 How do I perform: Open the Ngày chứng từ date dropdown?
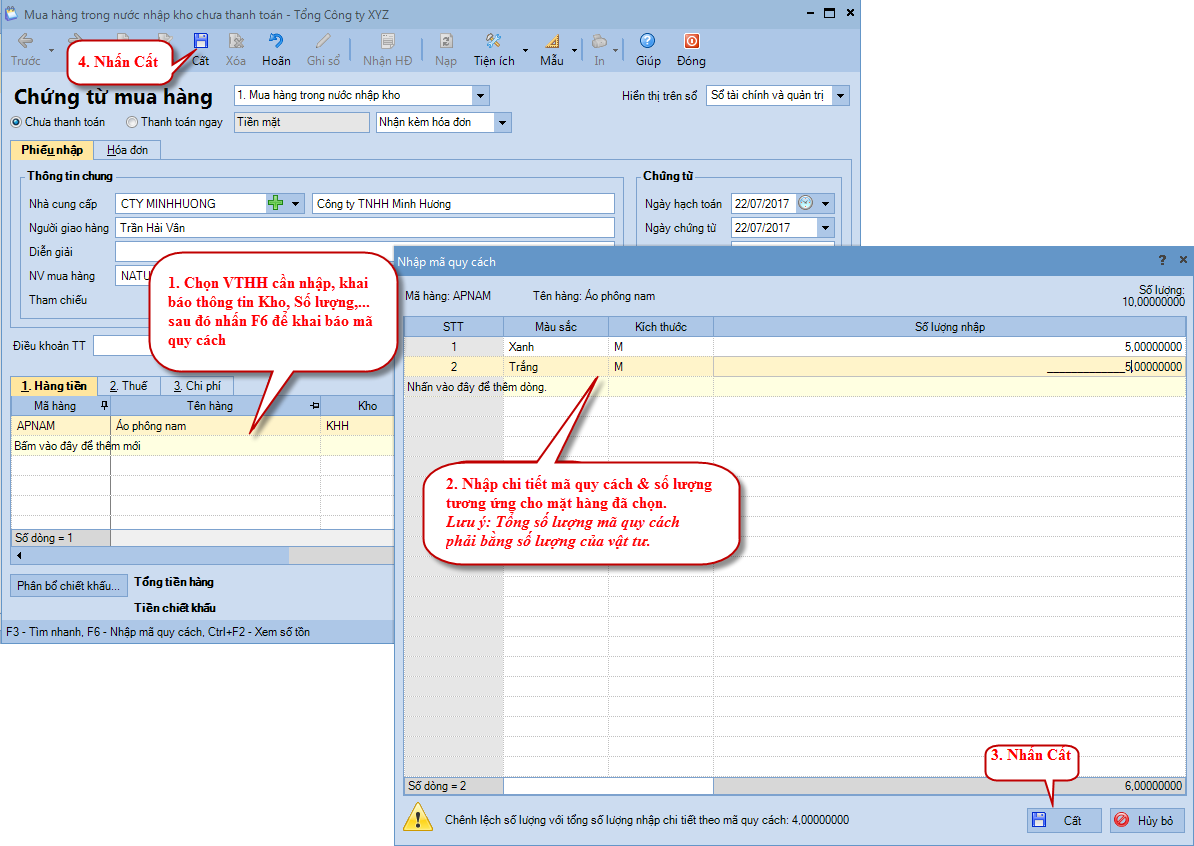[825, 227]
